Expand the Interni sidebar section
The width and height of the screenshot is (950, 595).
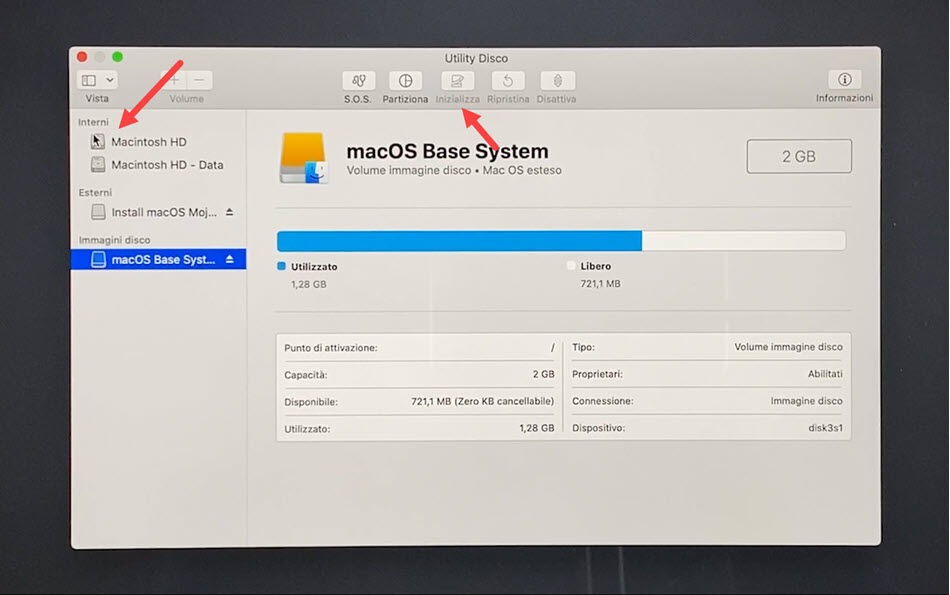point(93,120)
